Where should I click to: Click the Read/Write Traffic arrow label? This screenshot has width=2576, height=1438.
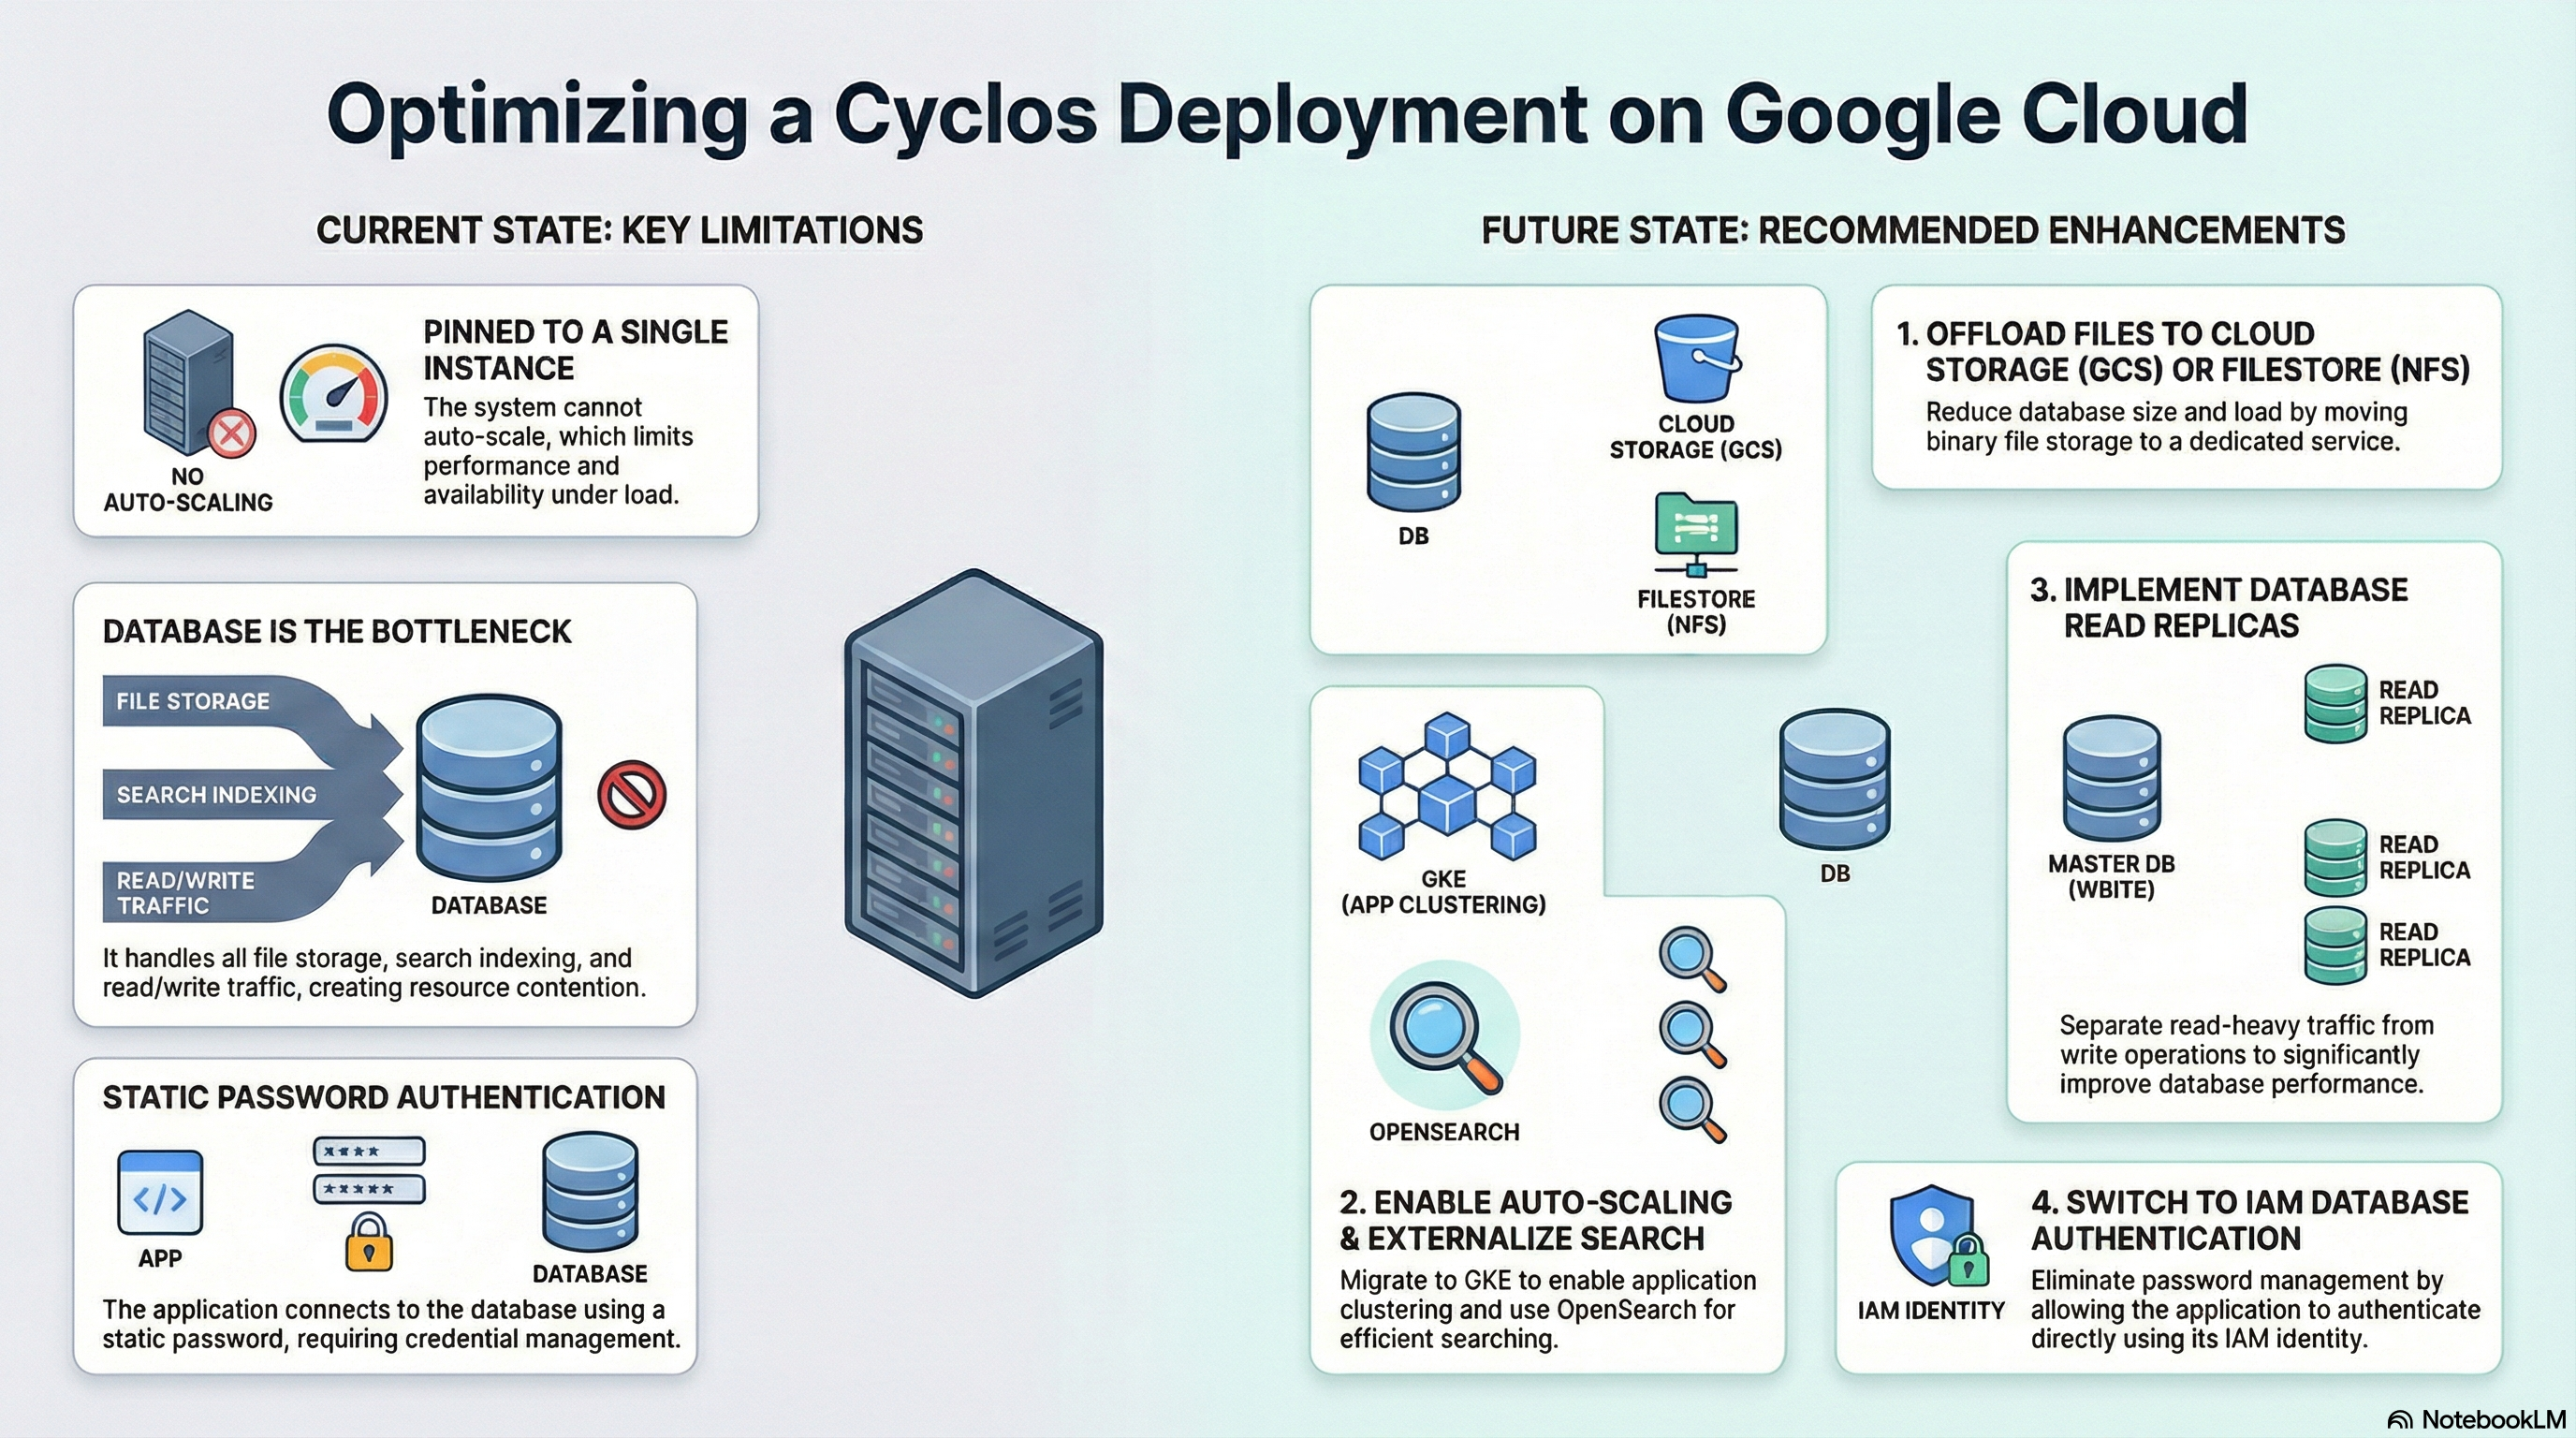(x=186, y=892)
